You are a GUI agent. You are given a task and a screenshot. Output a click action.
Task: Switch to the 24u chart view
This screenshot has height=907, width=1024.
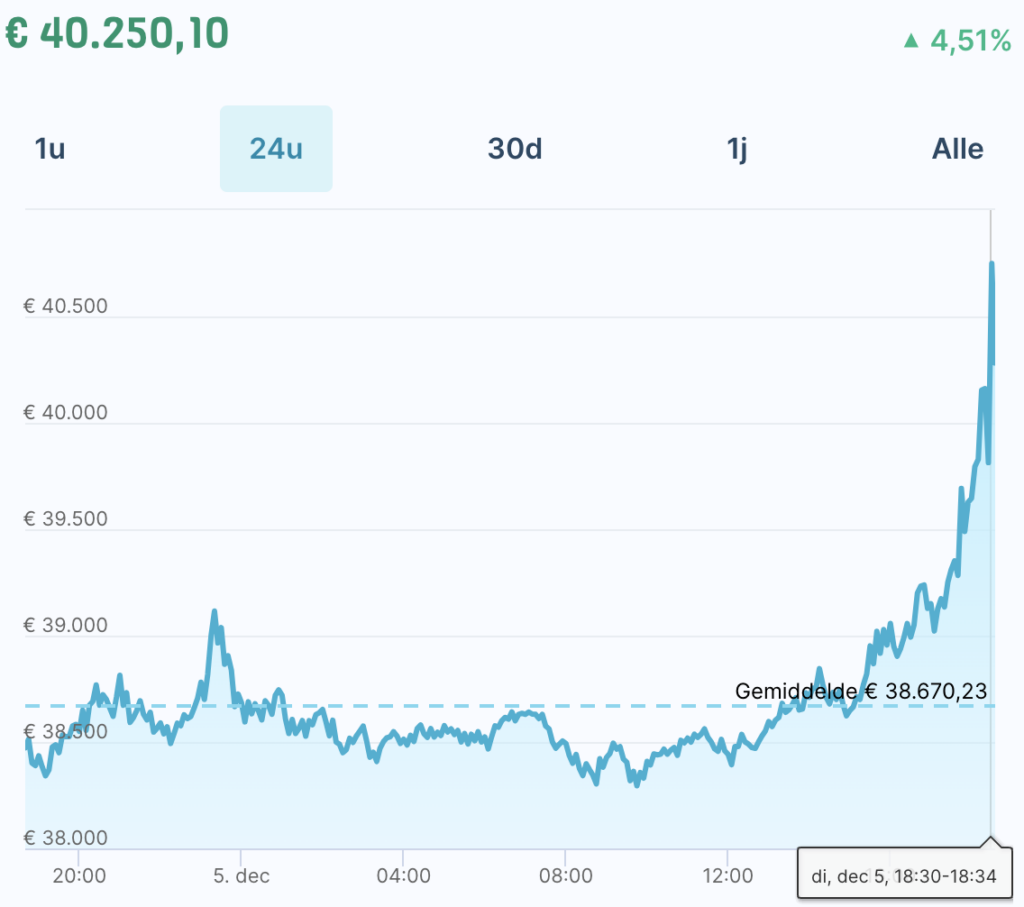click(276, 148)
